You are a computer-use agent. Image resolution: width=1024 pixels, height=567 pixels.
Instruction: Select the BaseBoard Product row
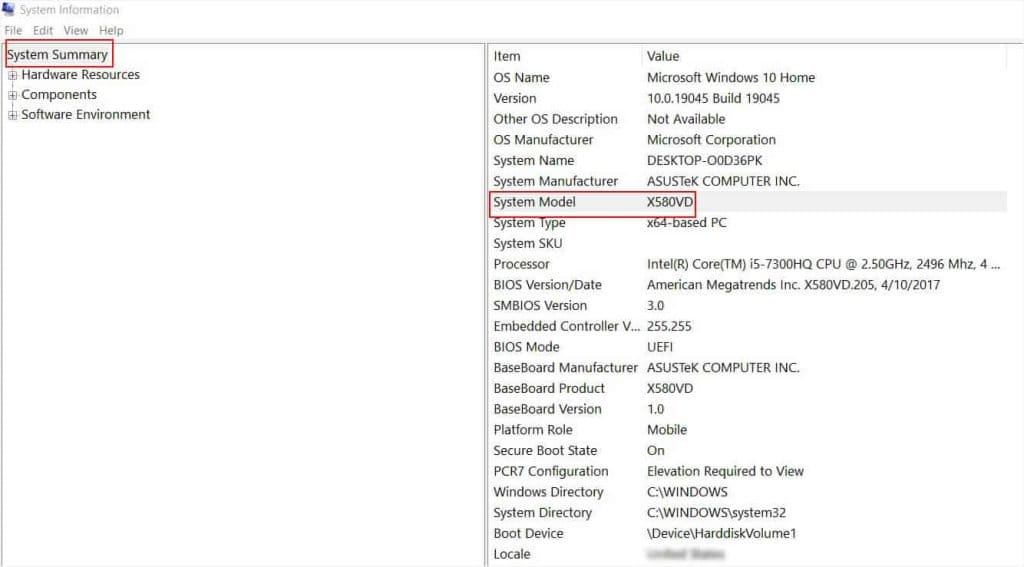(549, 388)
